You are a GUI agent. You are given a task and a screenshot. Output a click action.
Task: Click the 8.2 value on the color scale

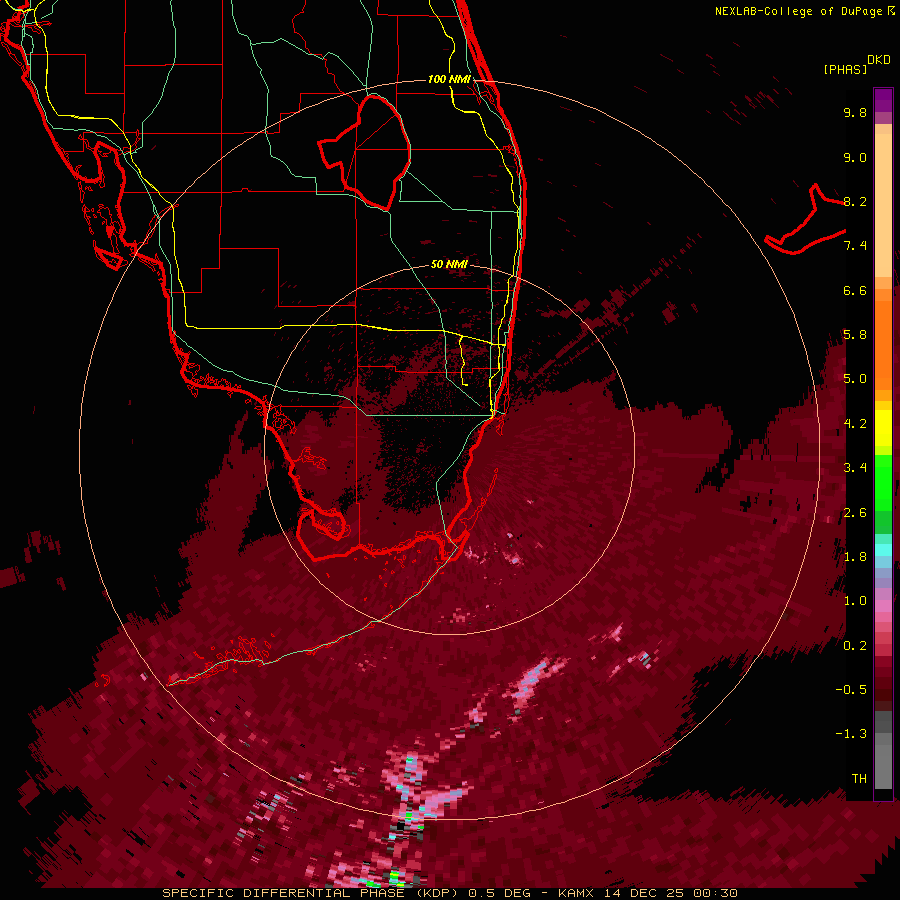coord(855,201)
